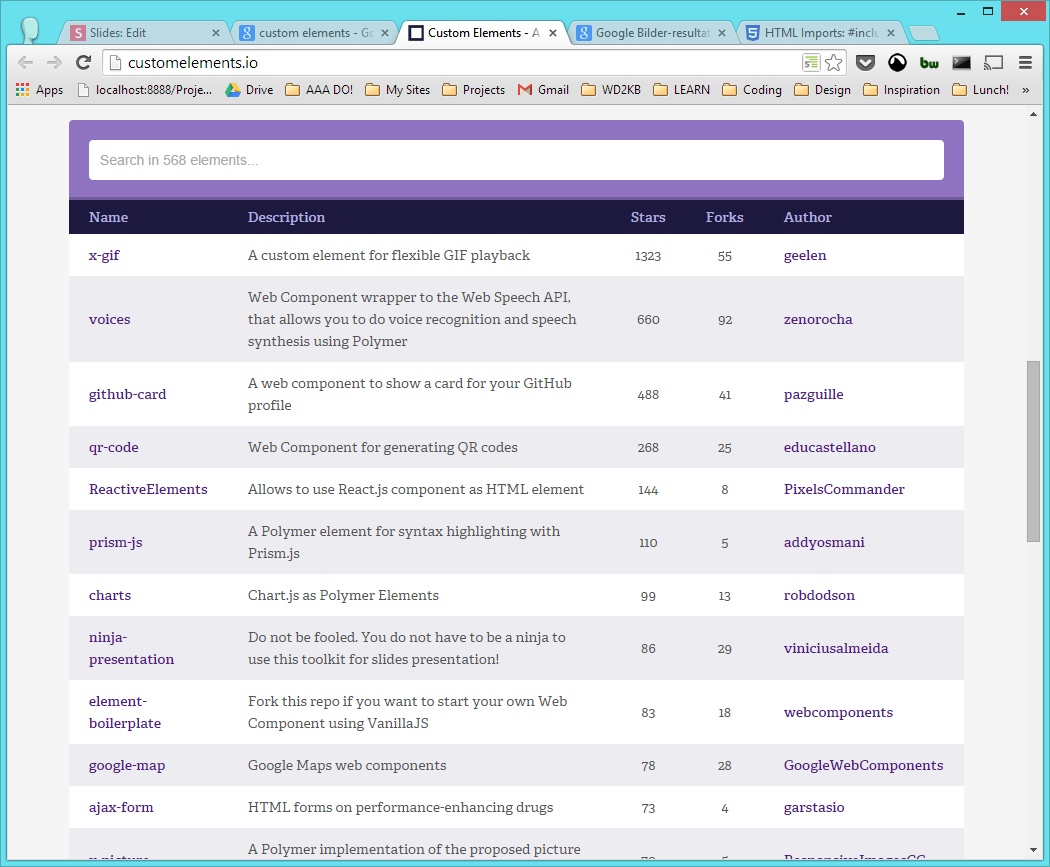Close the Custom Elements tab
The width and height of the screenshot is (1050, 867).
click(x=553, y=33)
